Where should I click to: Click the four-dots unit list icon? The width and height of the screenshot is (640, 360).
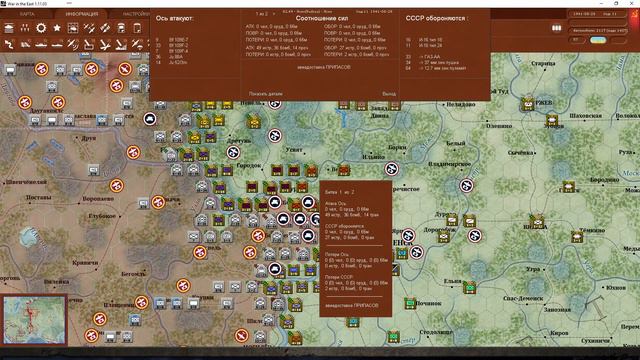click(x=25, y=28)
